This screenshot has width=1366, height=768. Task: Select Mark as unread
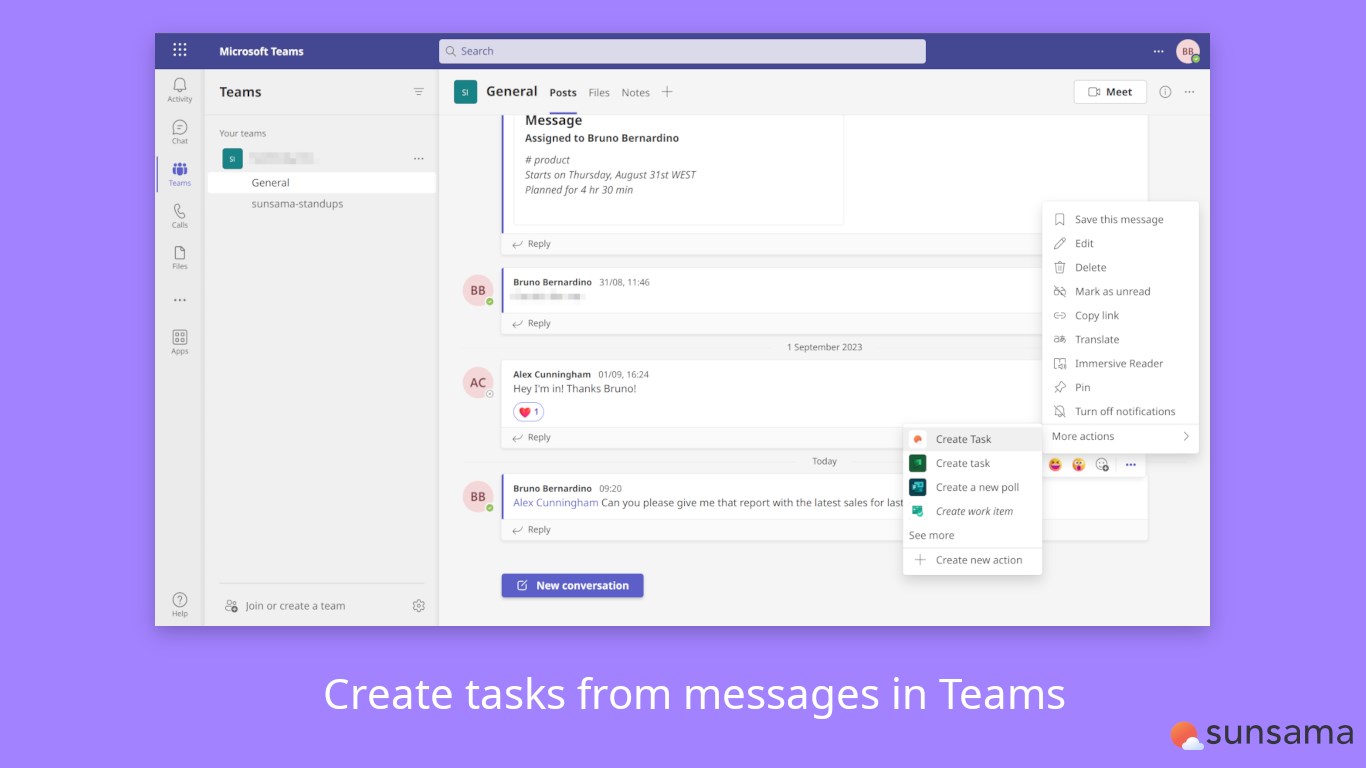tap(1120, 291)
